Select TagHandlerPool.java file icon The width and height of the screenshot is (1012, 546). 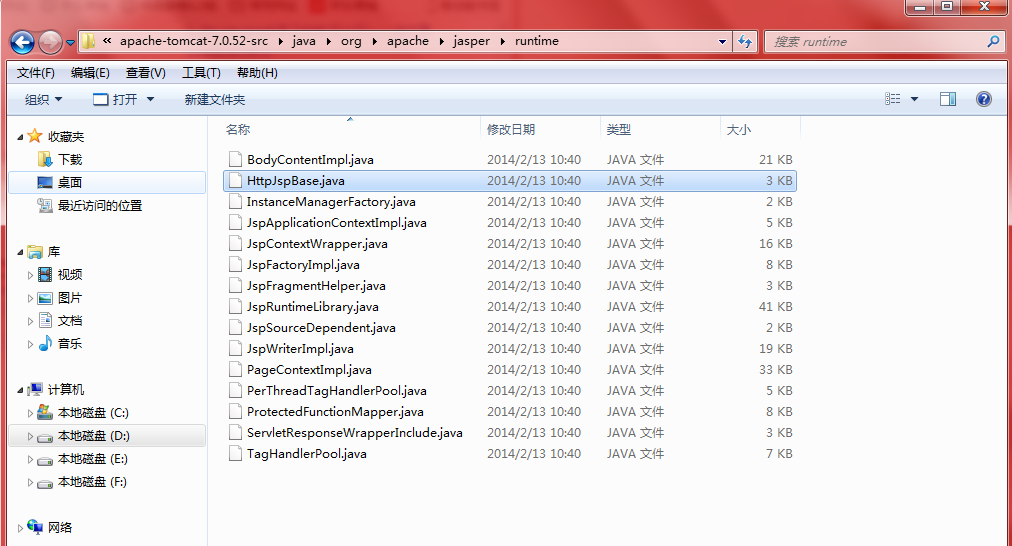tap(236, 453)
